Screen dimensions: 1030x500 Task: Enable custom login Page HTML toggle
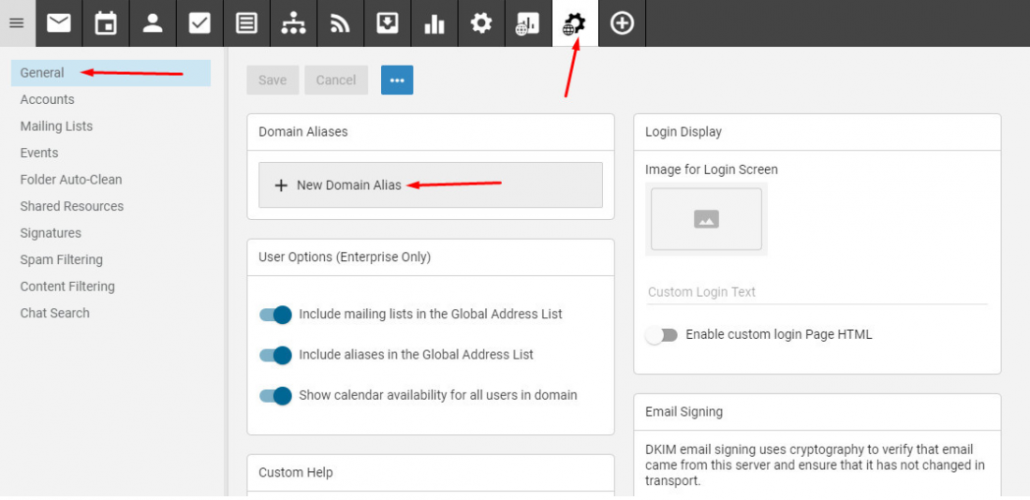[661, 335]
